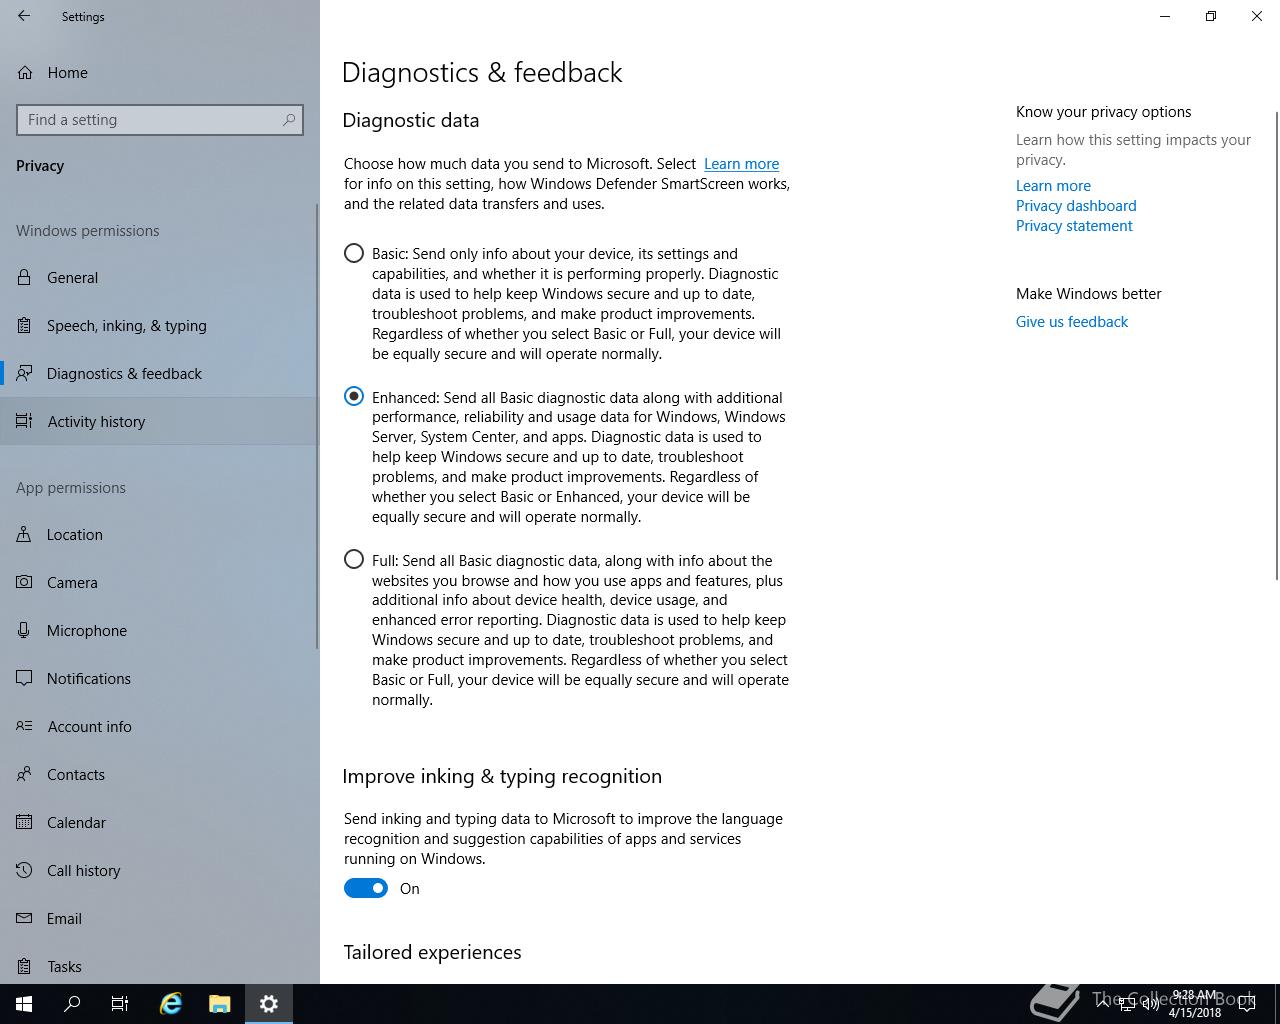Click the Tailored experiences heading
1280x1024 pixels.
click(x=432, y=952)
